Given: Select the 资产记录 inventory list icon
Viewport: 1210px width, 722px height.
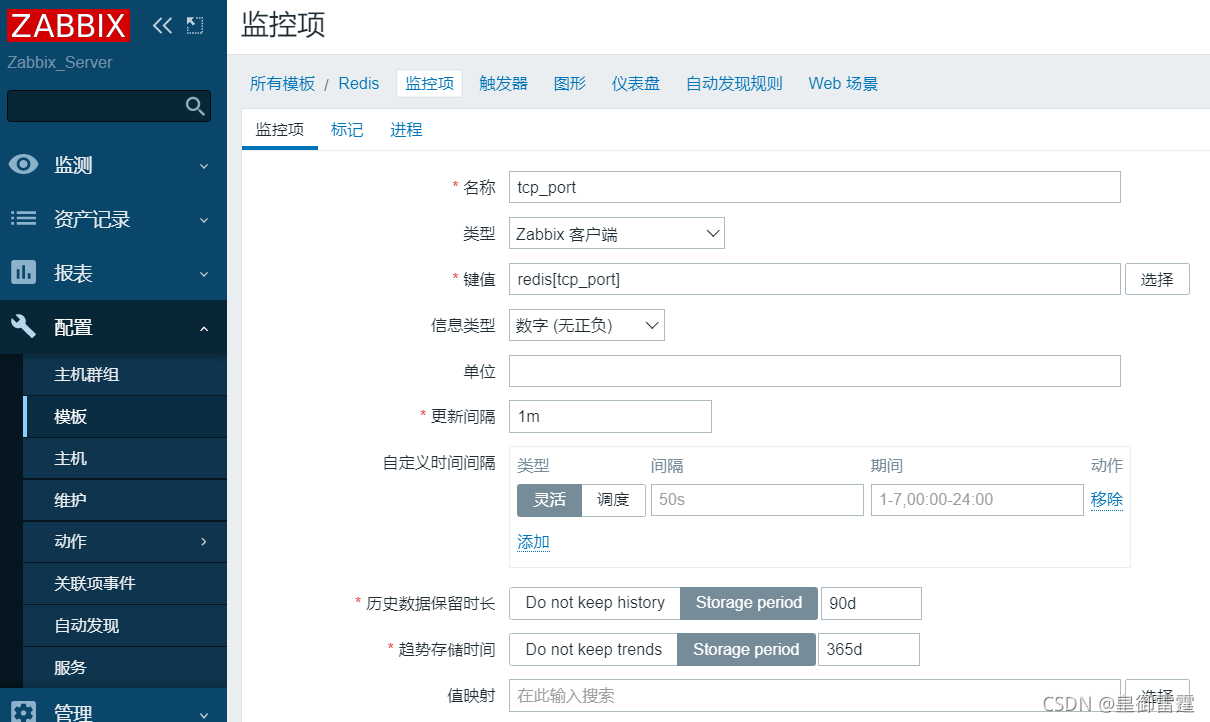Looking at the screenshot, I should (23, 219).
